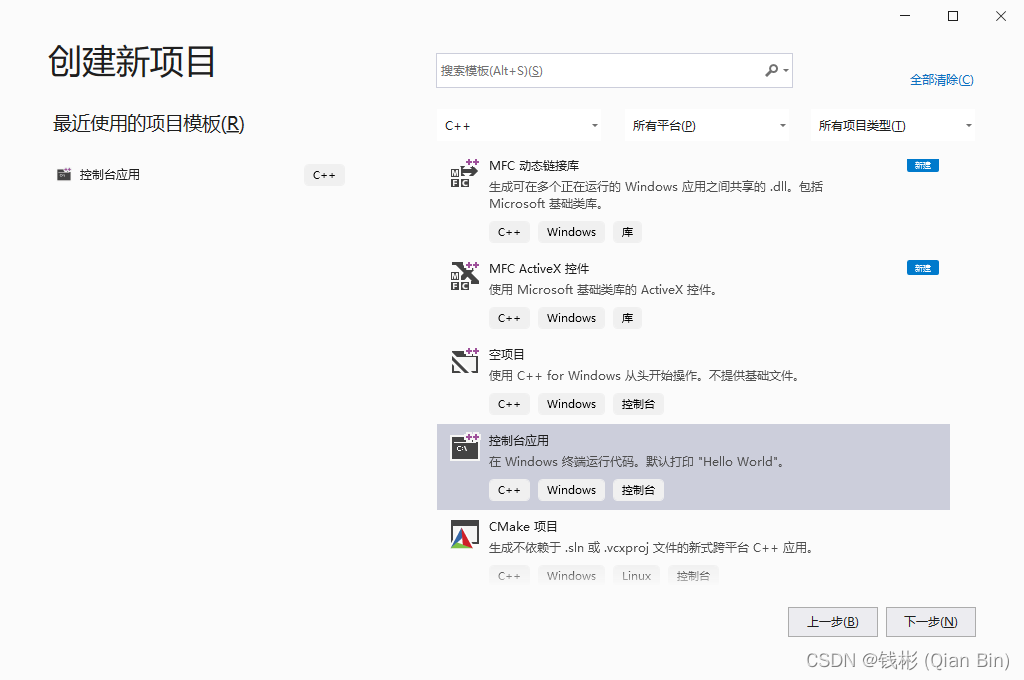Click the 控制台 tag under 空项目
1024x680 pixels.
pos(638,404)
